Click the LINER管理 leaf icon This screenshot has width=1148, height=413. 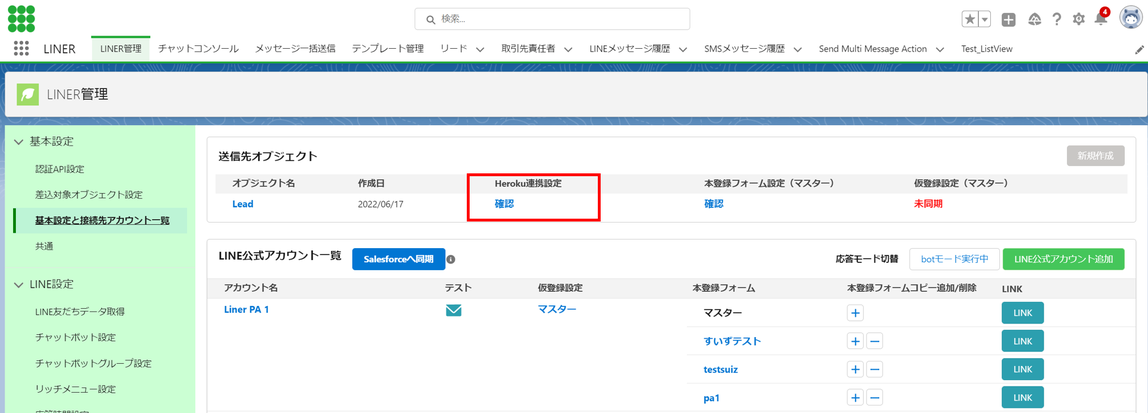(28, 94)
